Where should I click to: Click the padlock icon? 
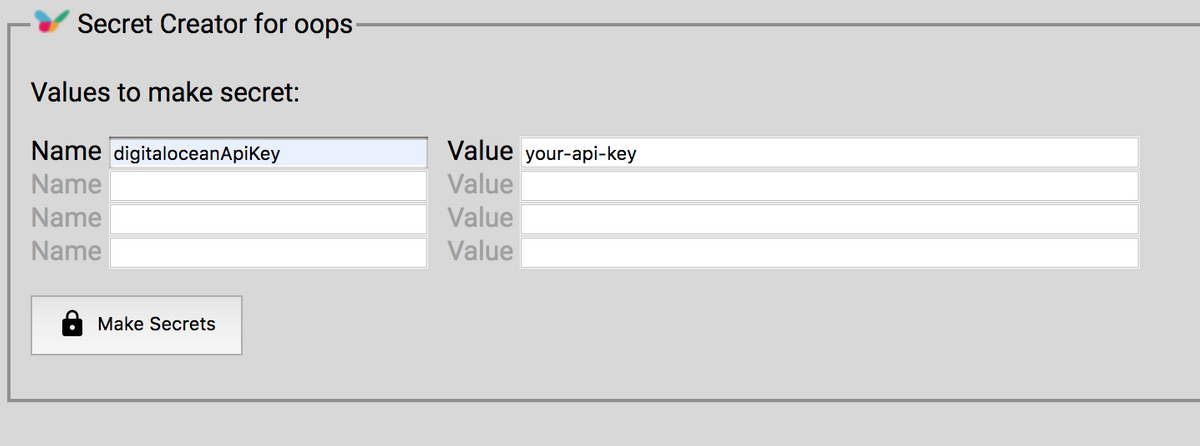click(x=72, y=324)
